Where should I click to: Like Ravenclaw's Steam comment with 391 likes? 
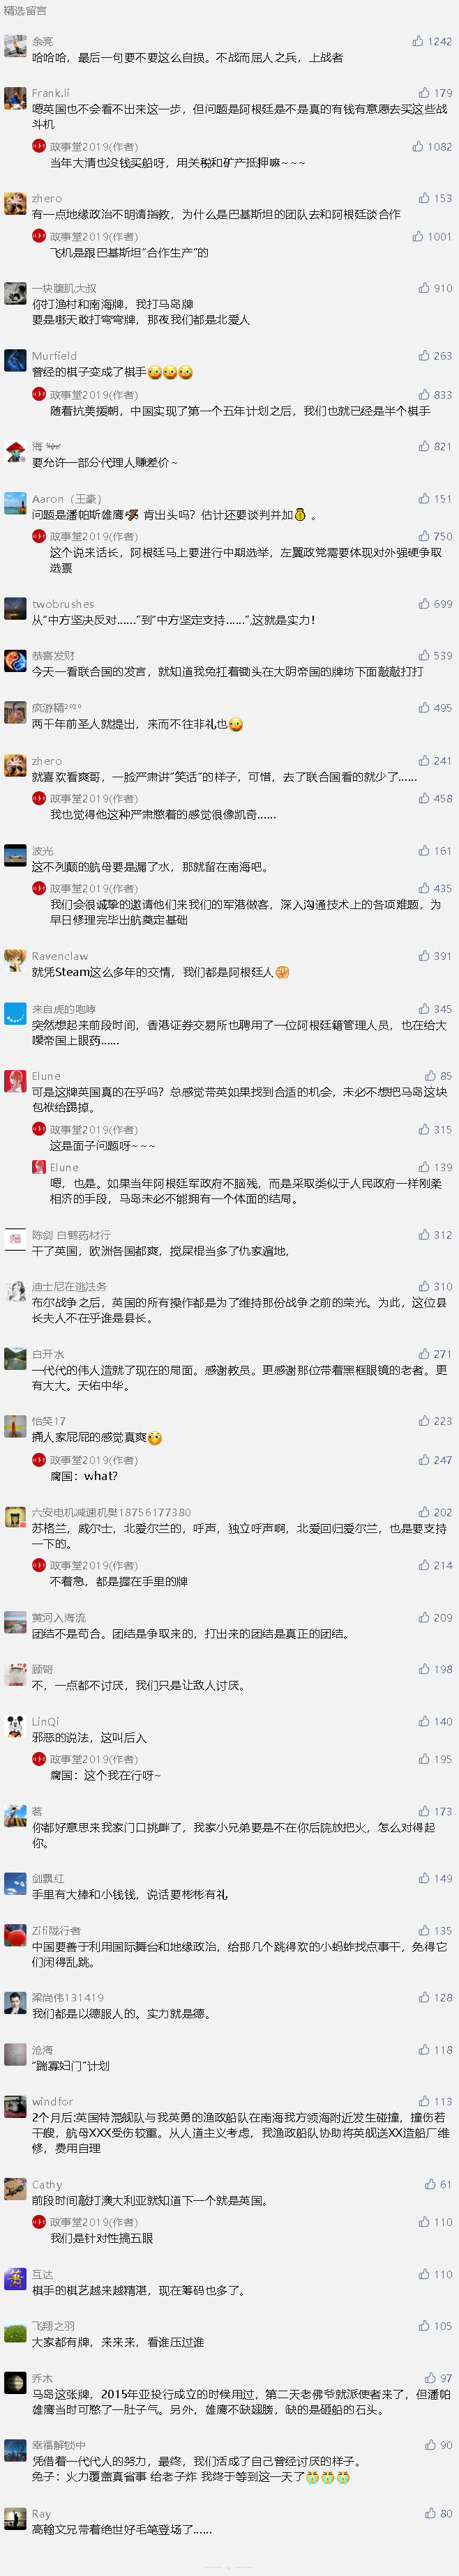(435, 956)
